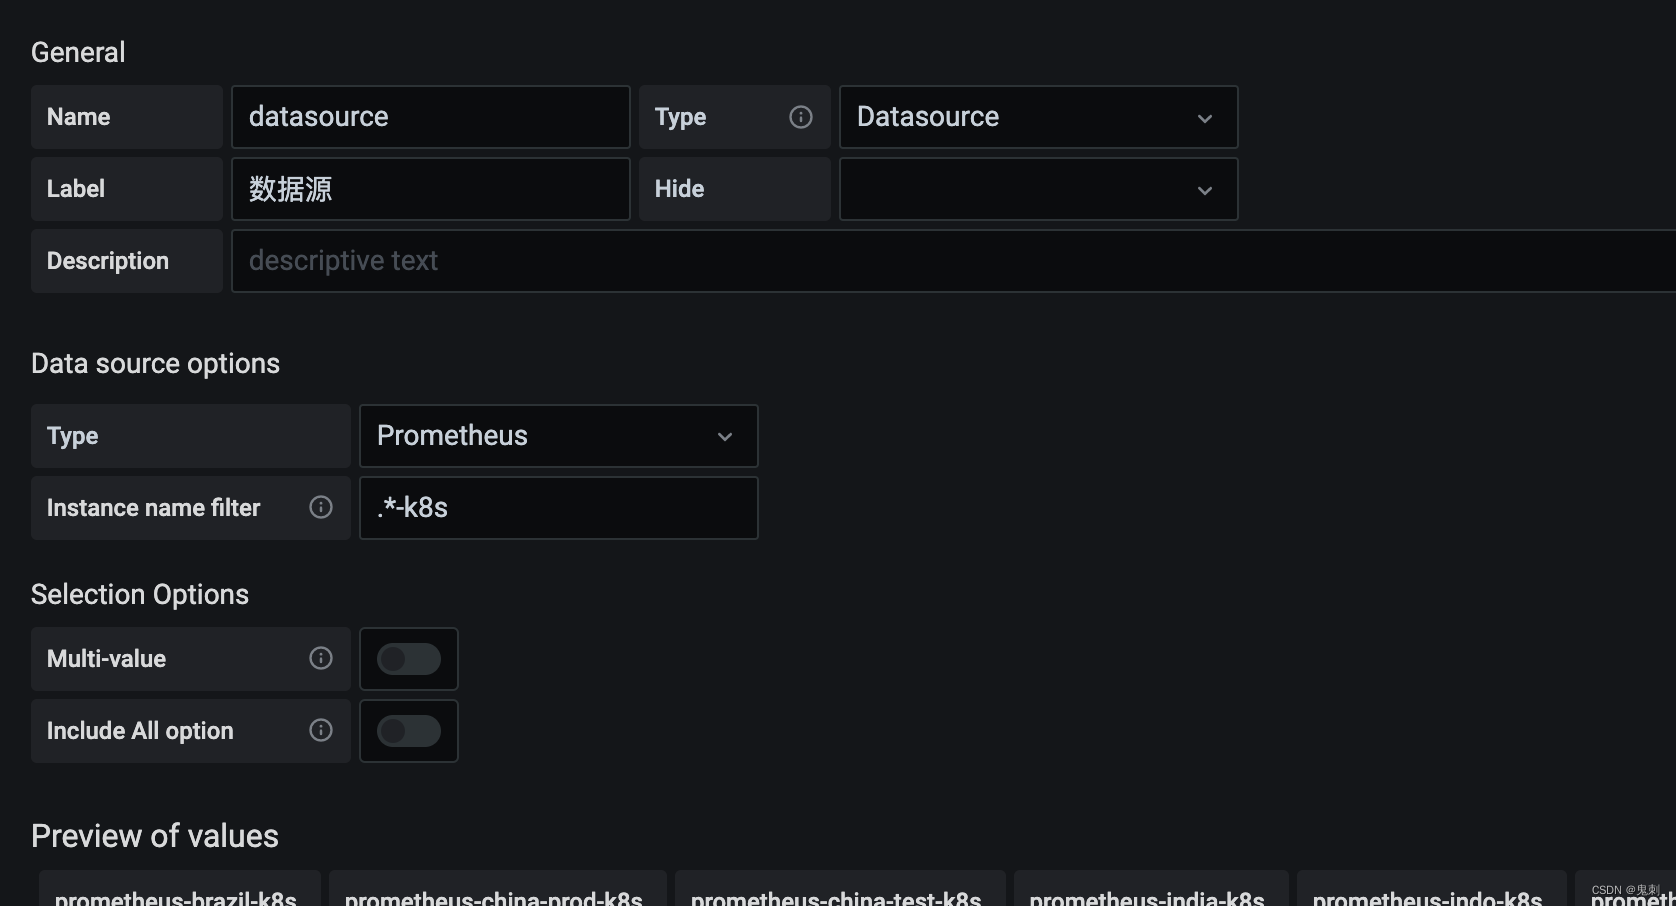1676x906 pixels.
Task: Click the info icon next to the Type field
Action: [x=800, y=117]
